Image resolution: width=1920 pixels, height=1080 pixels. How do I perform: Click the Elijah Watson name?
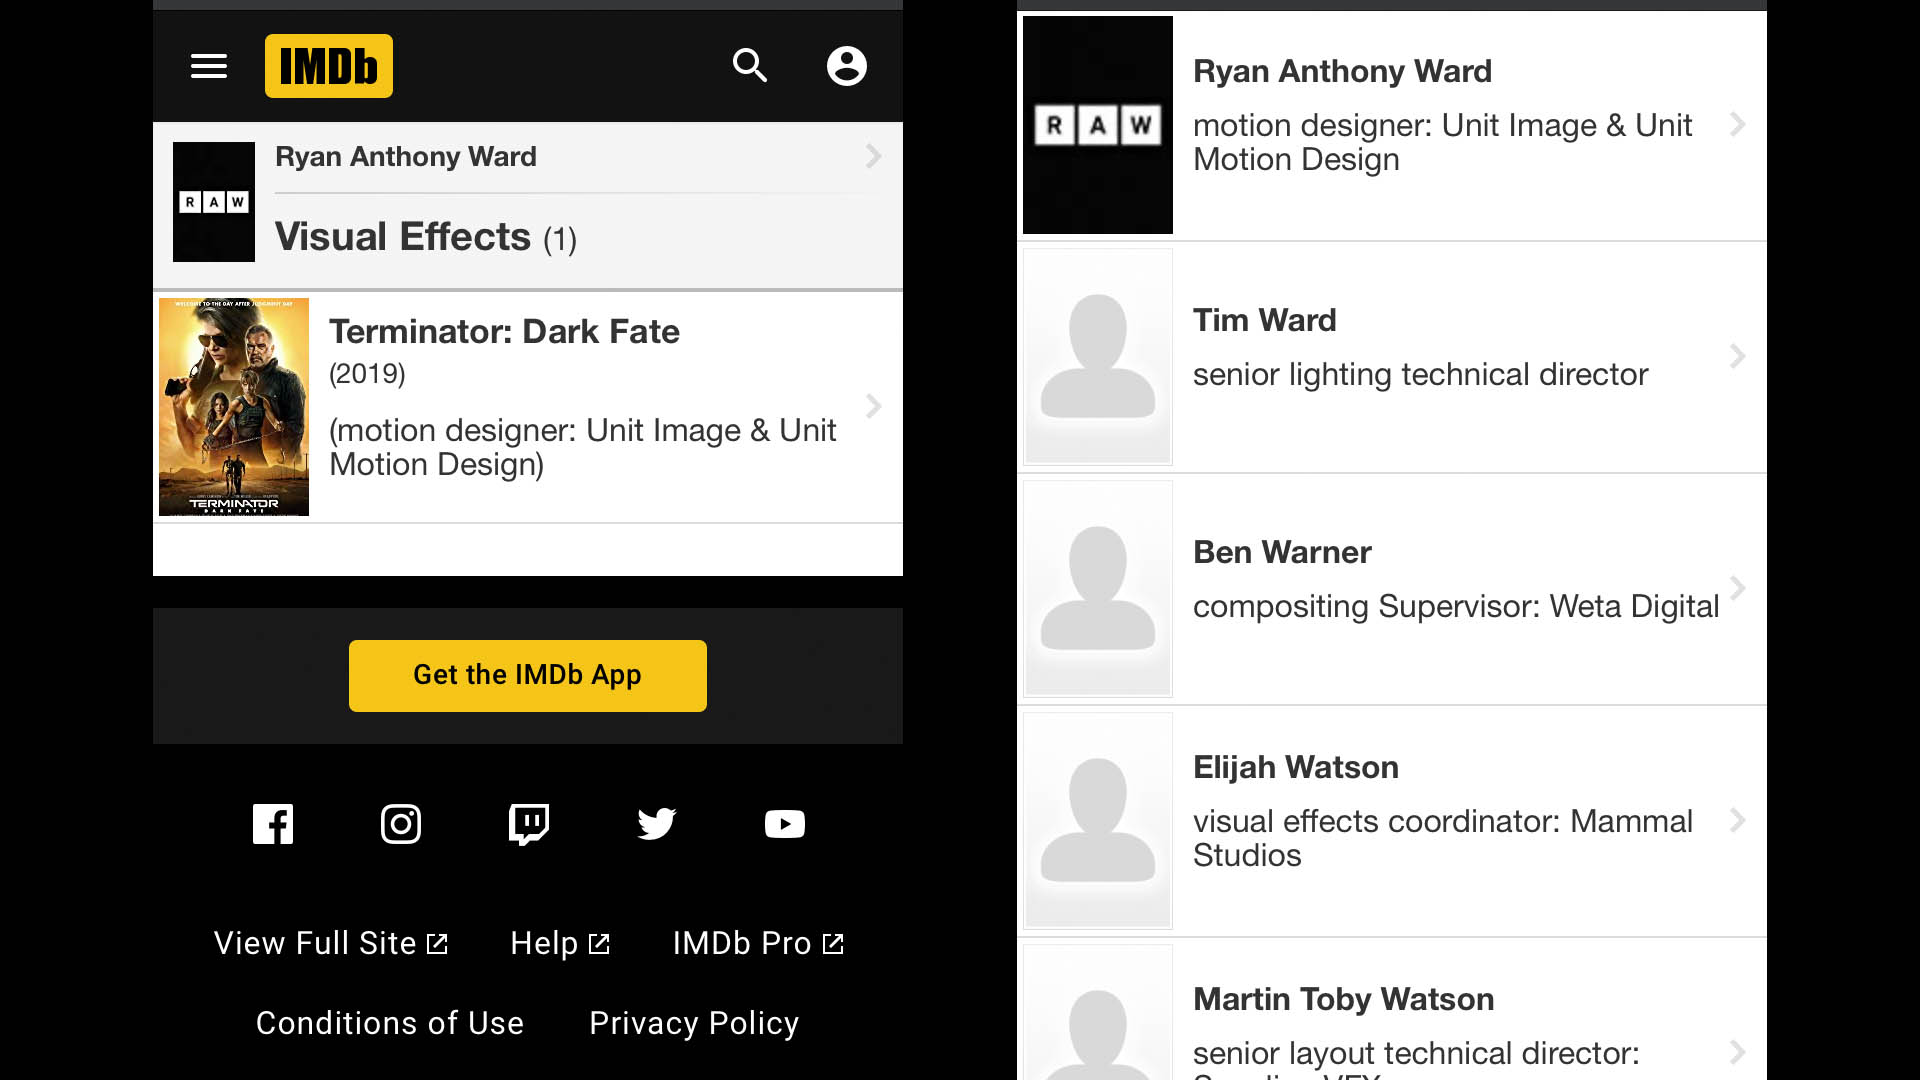click(1296, 767)
